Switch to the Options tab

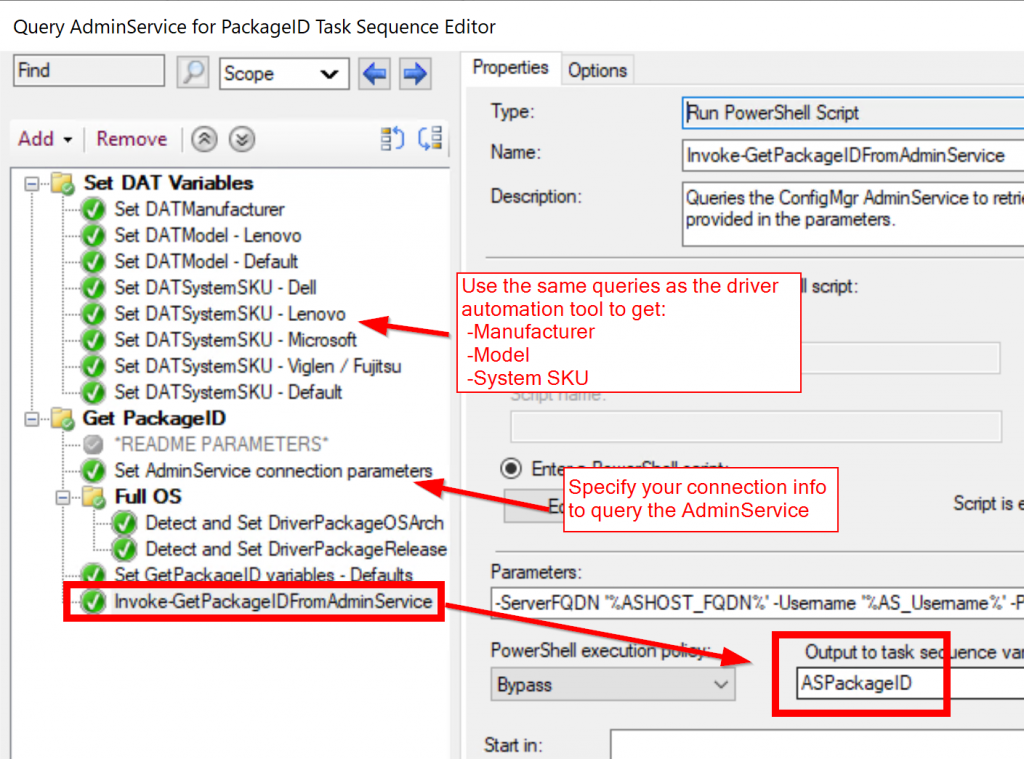[597, 70]
